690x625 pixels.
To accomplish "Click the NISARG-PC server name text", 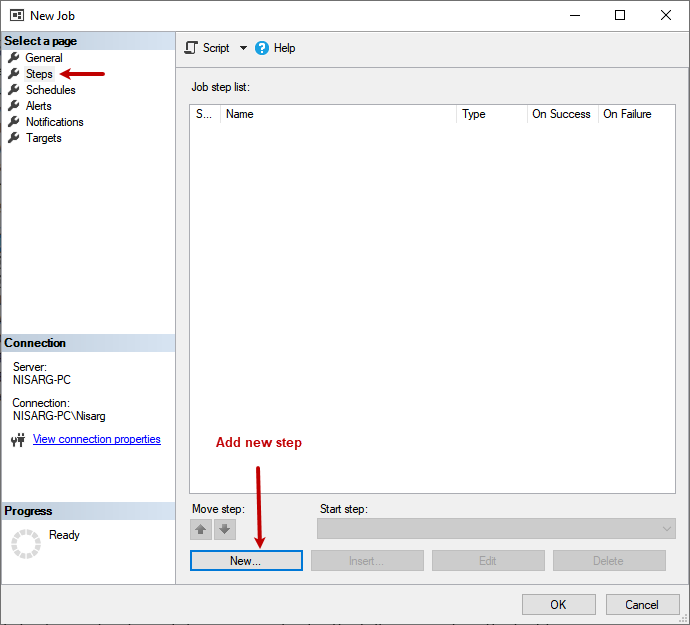I will [x=42, y=380].
